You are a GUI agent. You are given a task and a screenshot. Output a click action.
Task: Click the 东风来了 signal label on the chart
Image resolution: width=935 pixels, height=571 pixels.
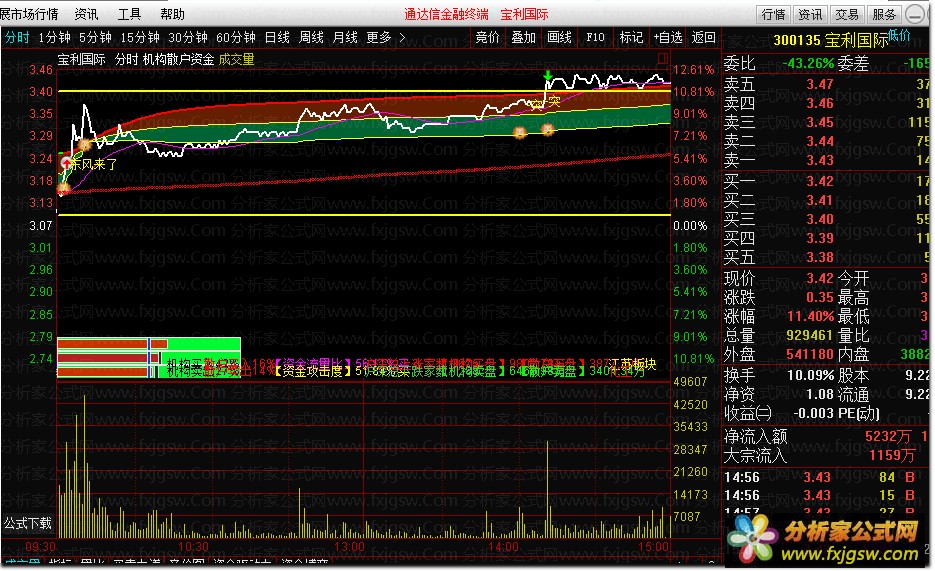point(94,164)
